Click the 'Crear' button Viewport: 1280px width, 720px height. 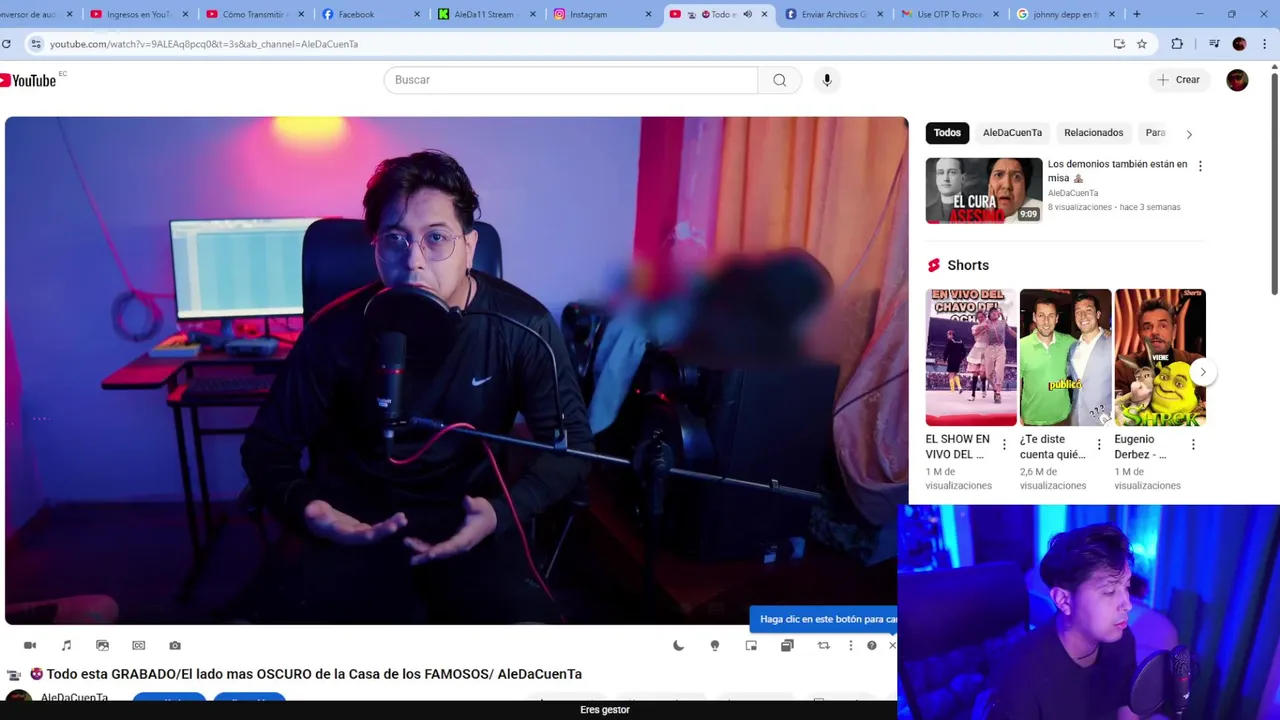[1177, 80]
